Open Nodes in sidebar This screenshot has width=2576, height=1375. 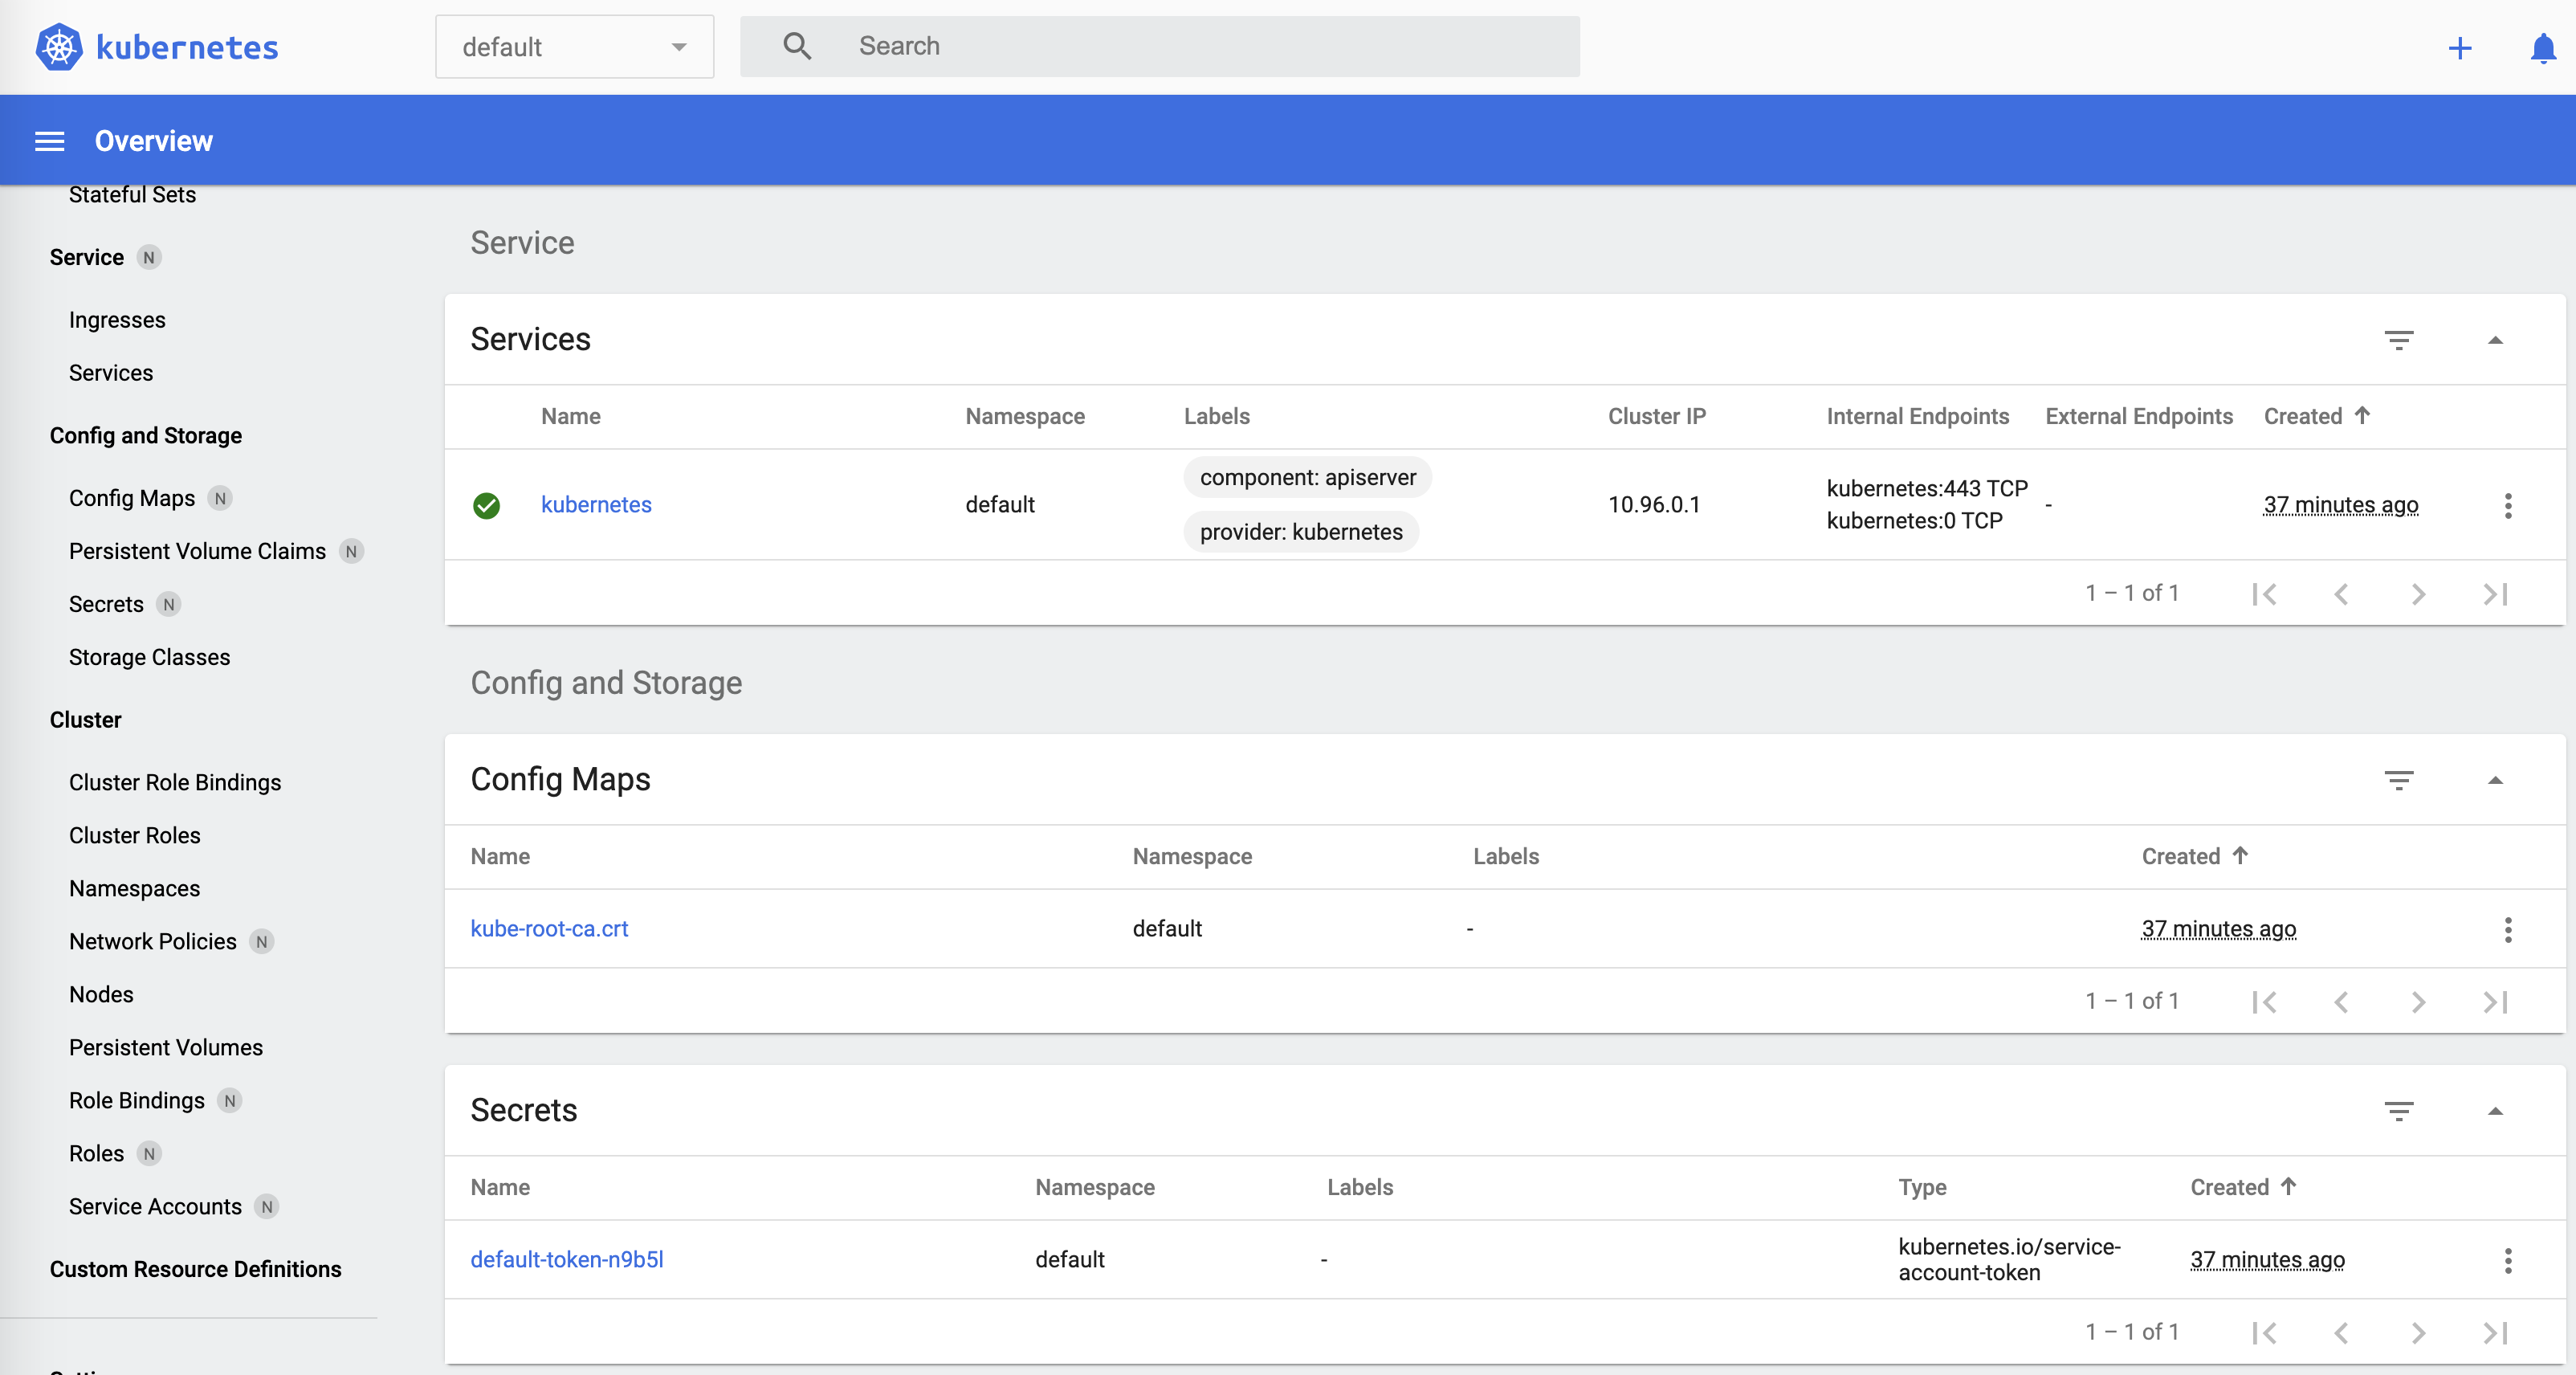click(101, 994)
